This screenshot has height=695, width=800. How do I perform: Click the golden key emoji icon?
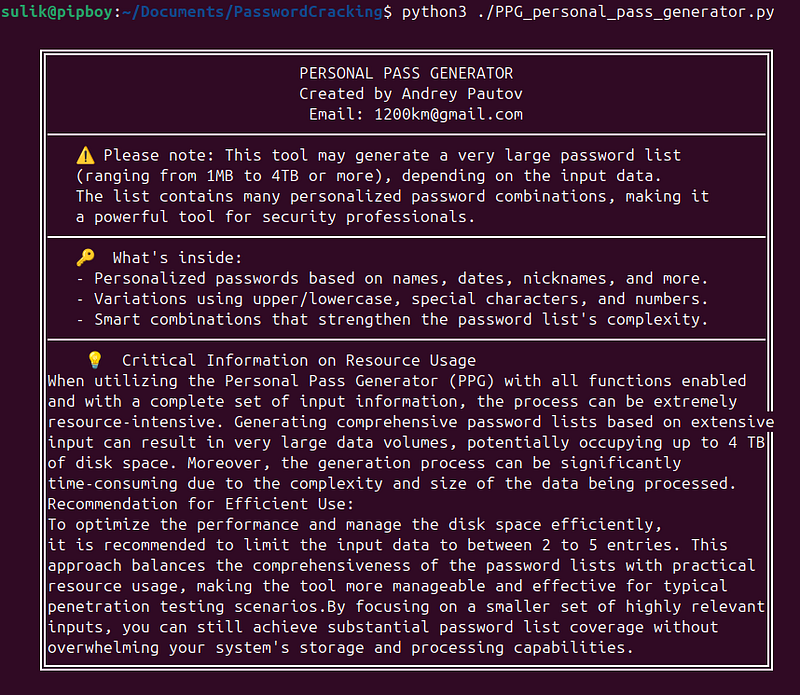85,257
